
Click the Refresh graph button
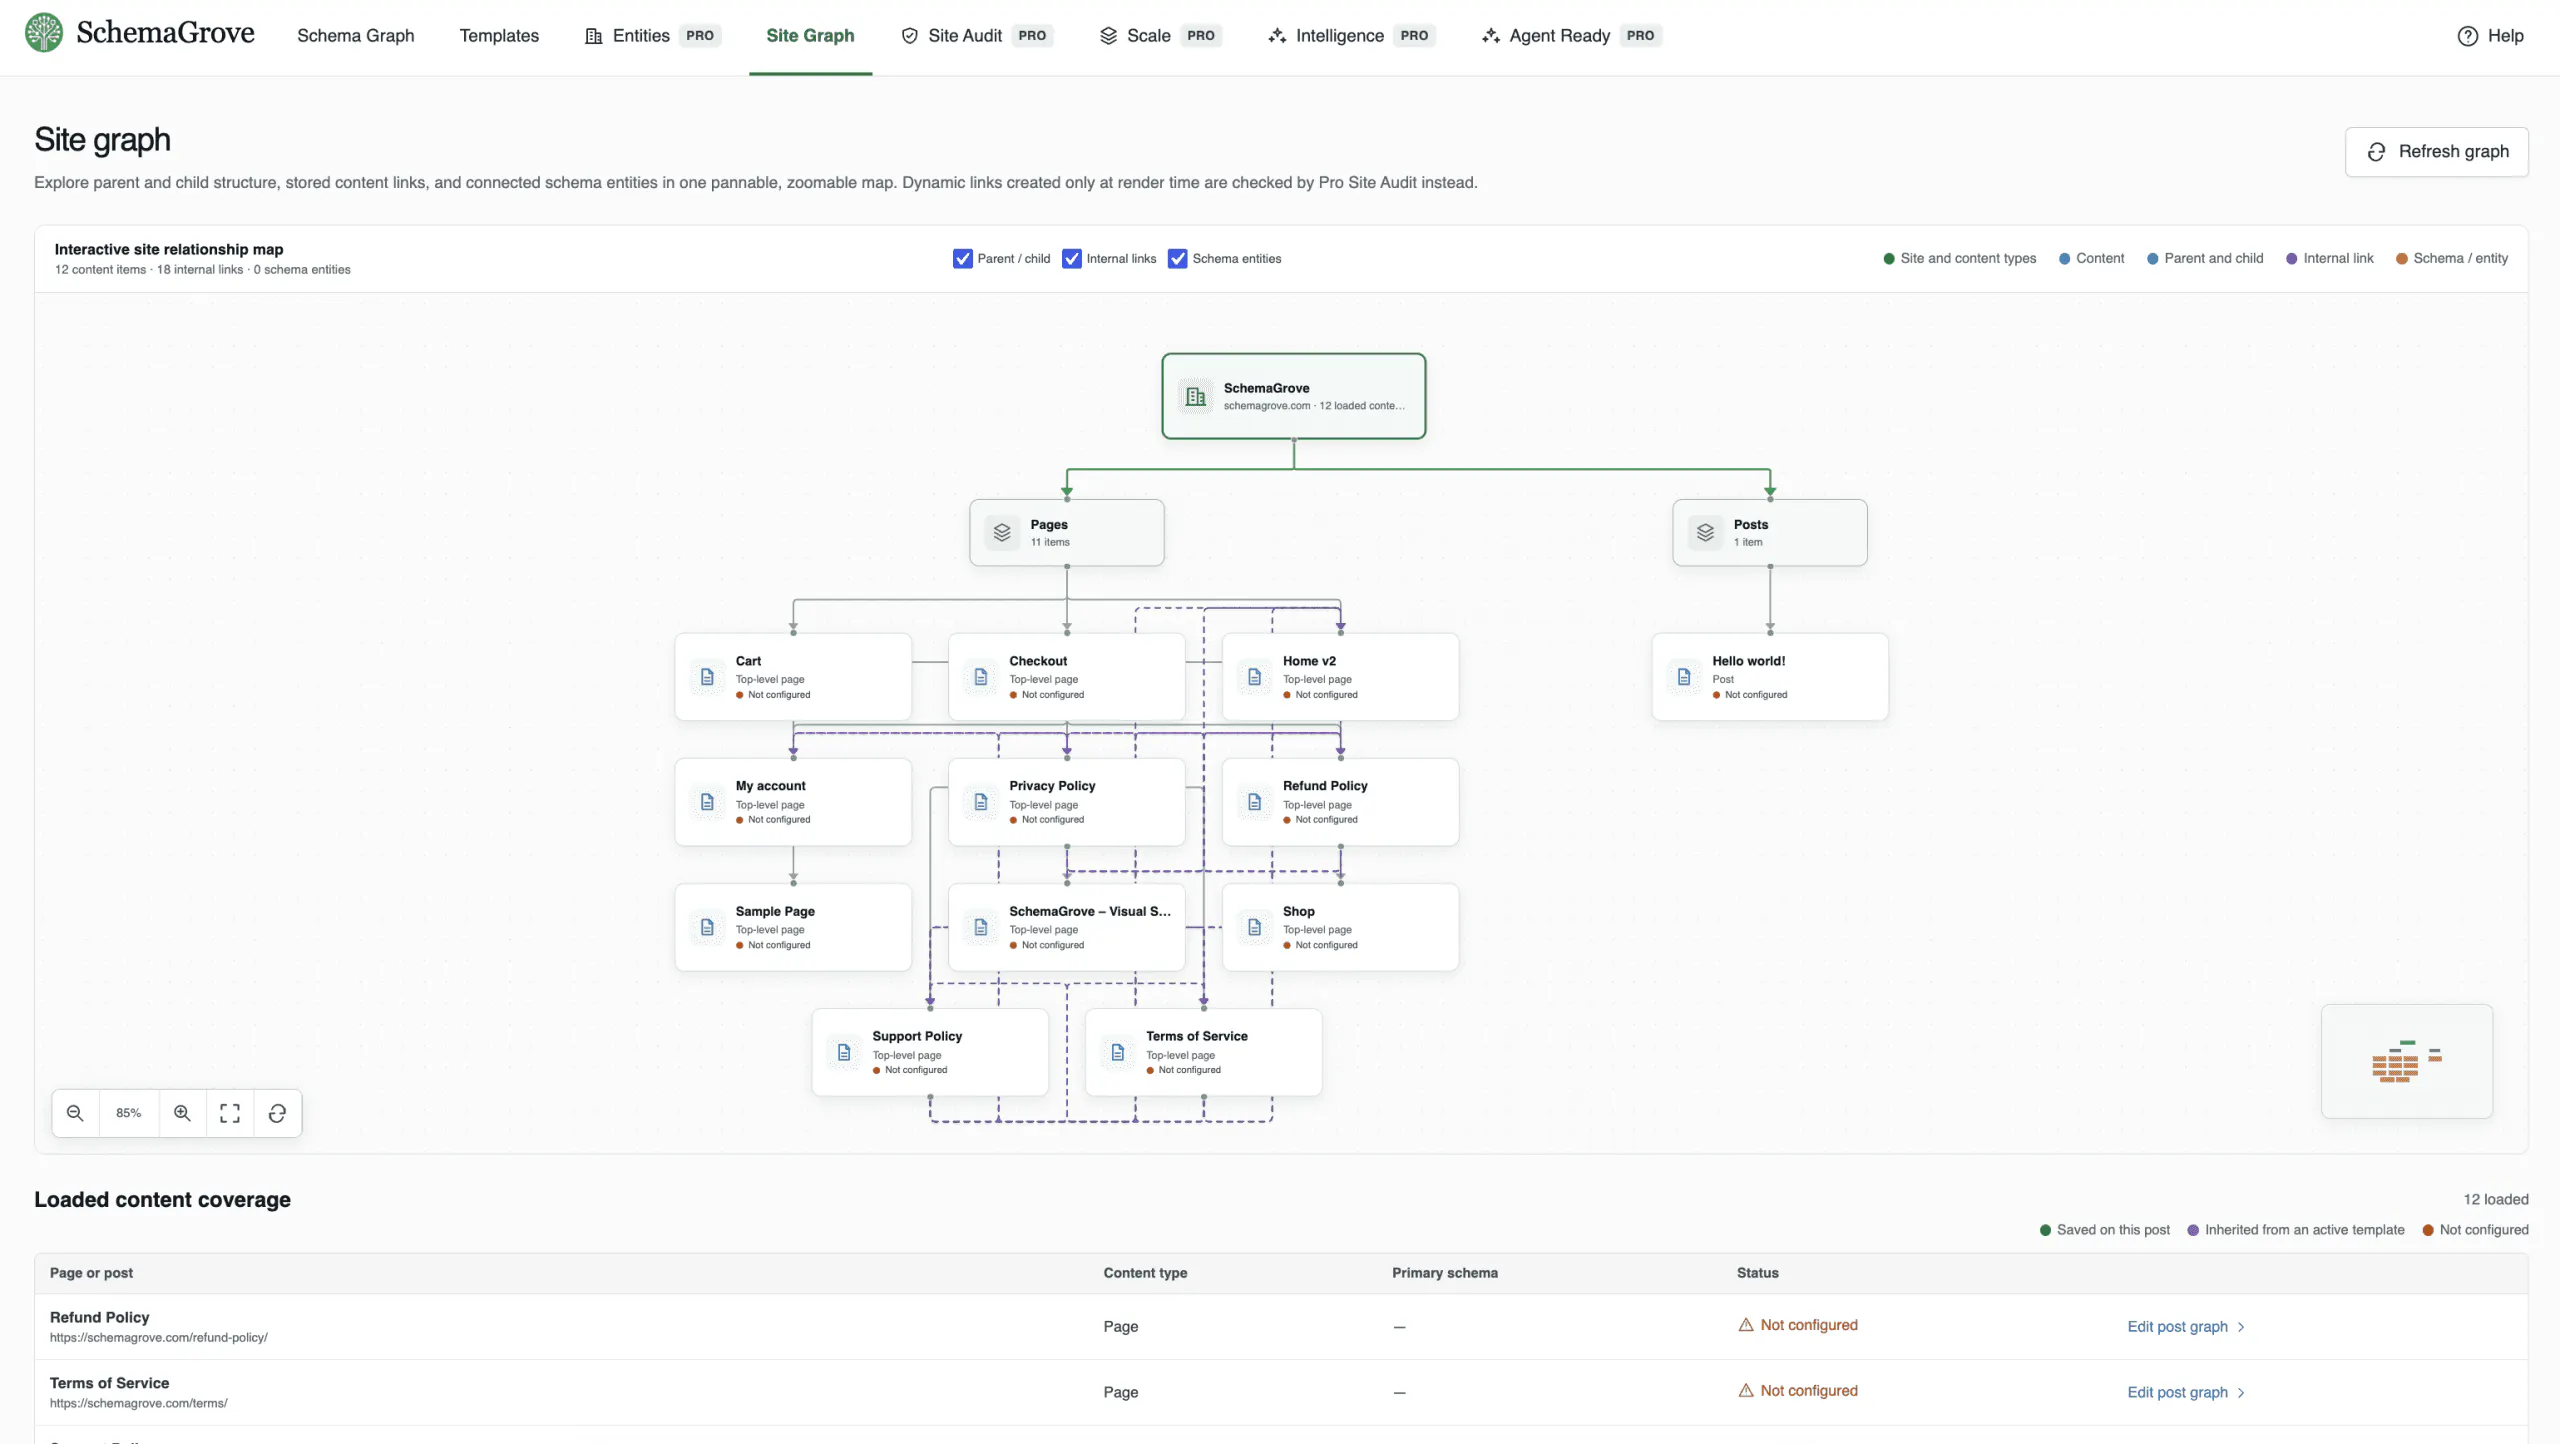click(x=2437, y=152)
